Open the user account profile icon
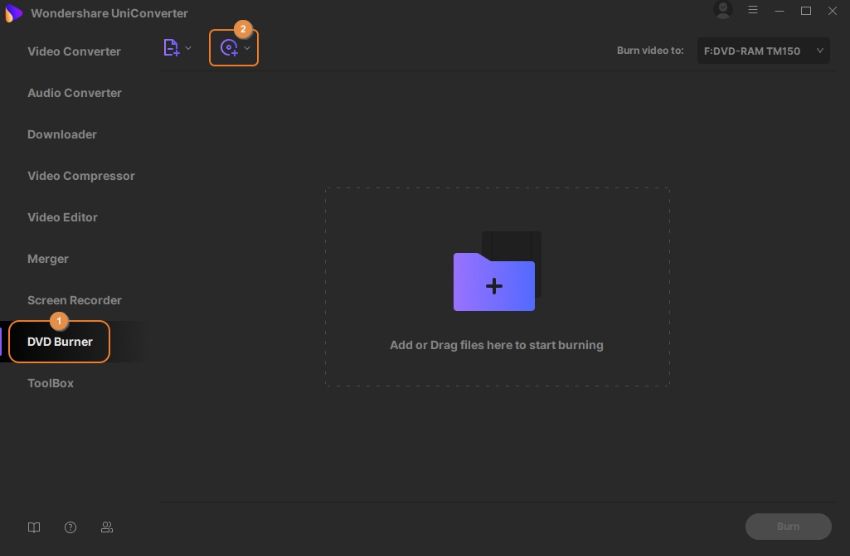 [723, 11]
